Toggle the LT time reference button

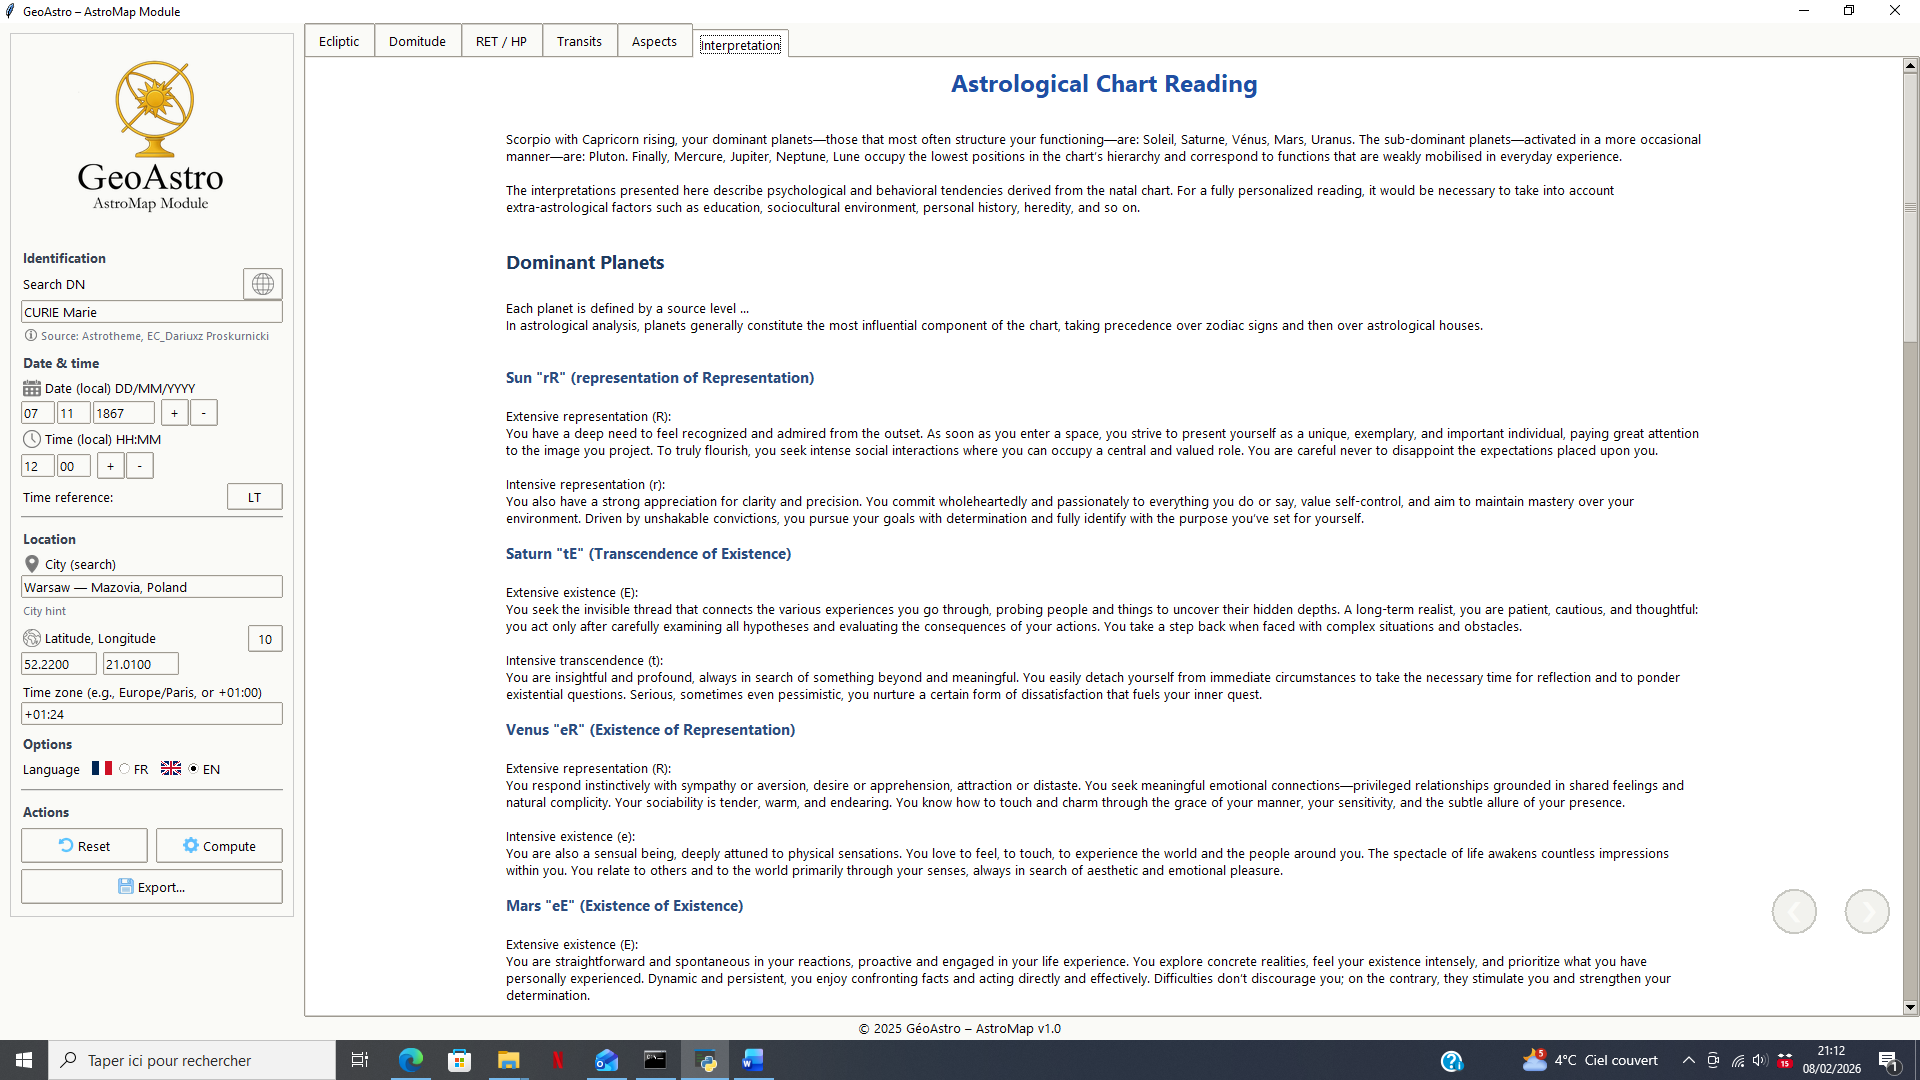254,497
